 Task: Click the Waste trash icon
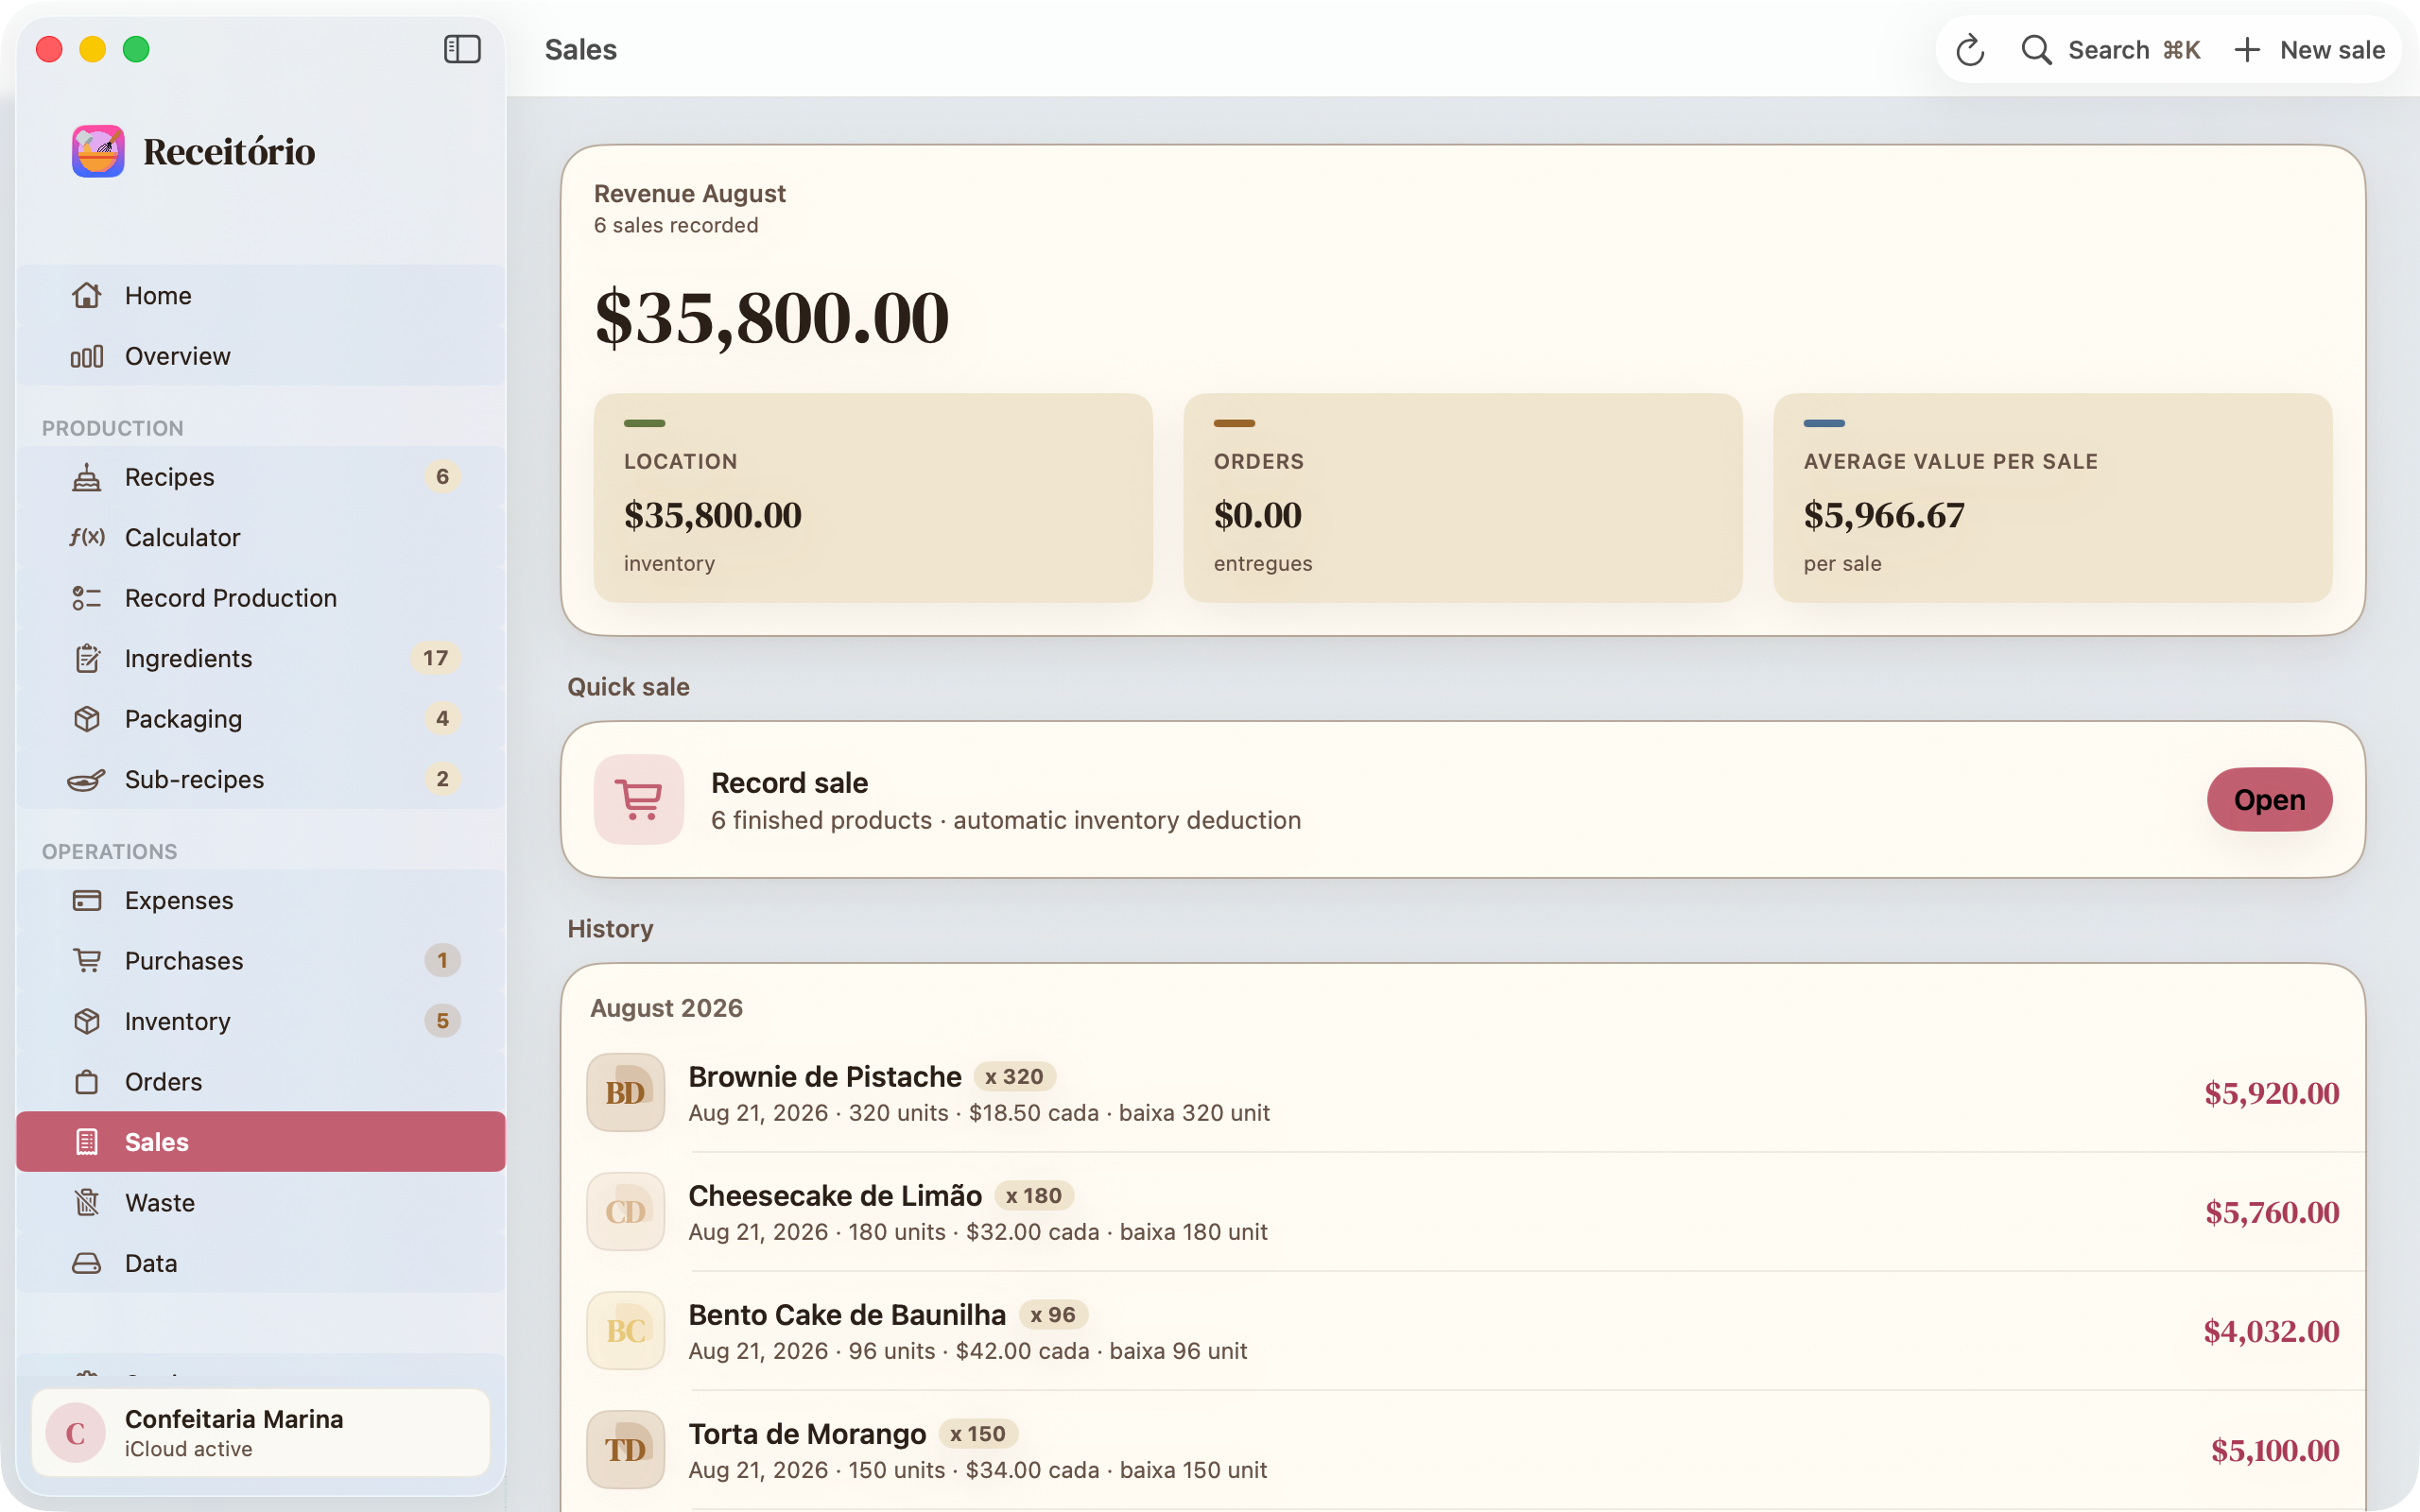87,1202
